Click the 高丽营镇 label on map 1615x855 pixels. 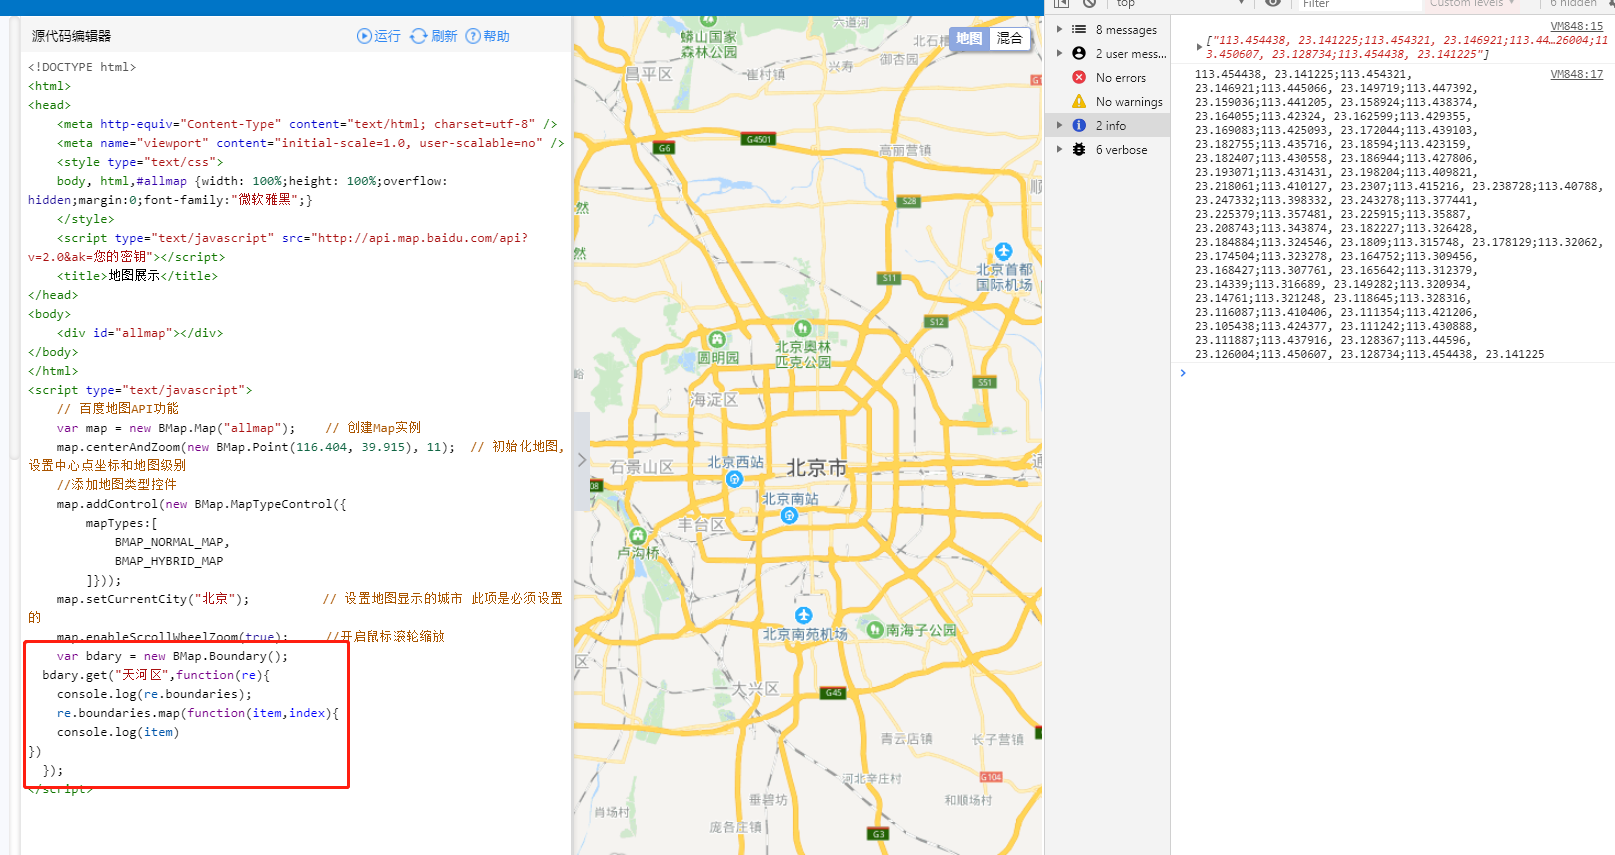pos(905,150)
